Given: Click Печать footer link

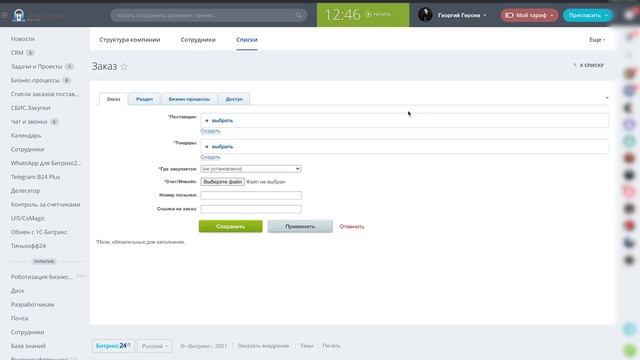Looking at the screenshot, I should pos(331,346).
